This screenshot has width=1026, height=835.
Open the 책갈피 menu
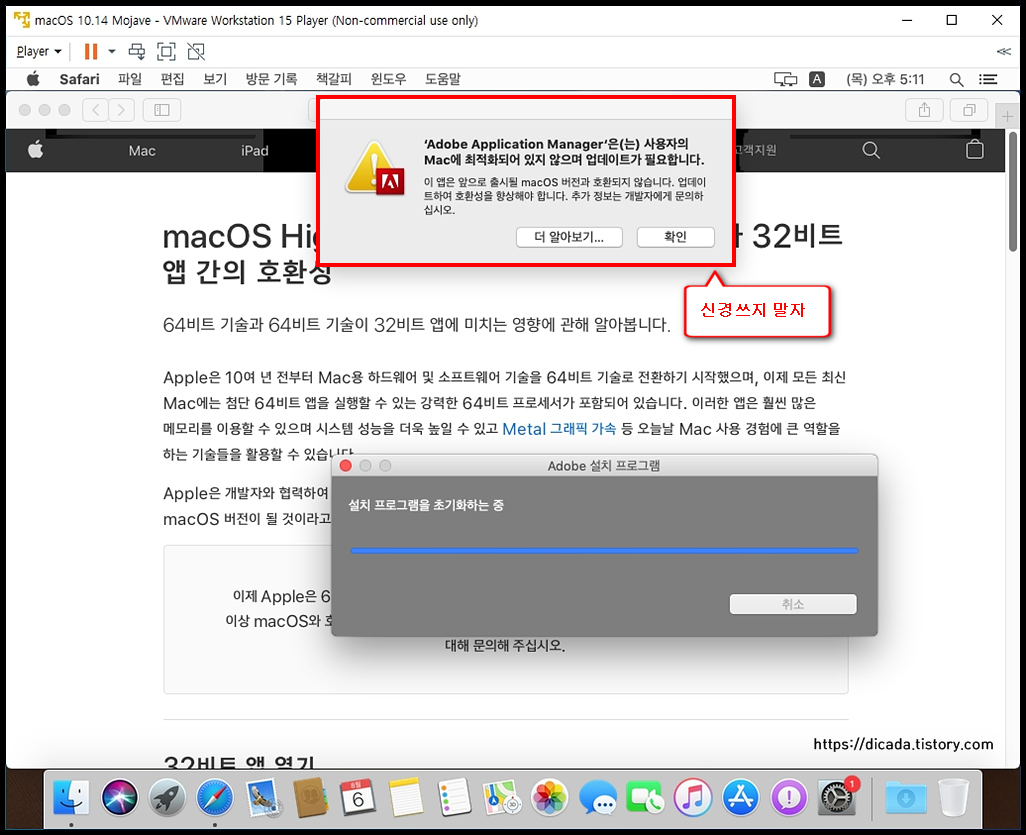334,79
